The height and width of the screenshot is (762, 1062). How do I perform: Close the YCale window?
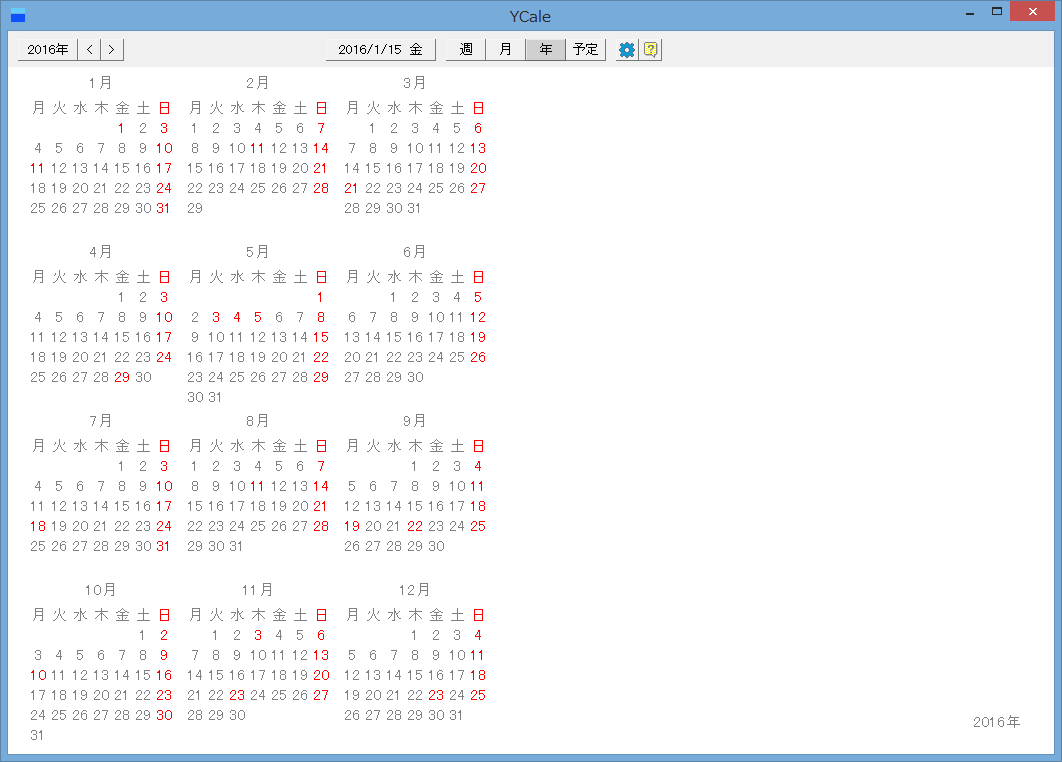1032,11
